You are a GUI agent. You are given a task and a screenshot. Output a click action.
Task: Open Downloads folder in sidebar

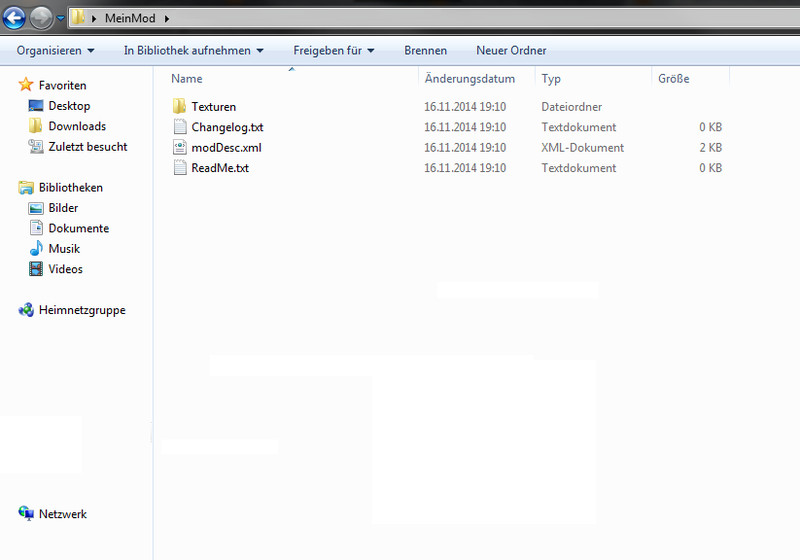[x=77, y=126]
